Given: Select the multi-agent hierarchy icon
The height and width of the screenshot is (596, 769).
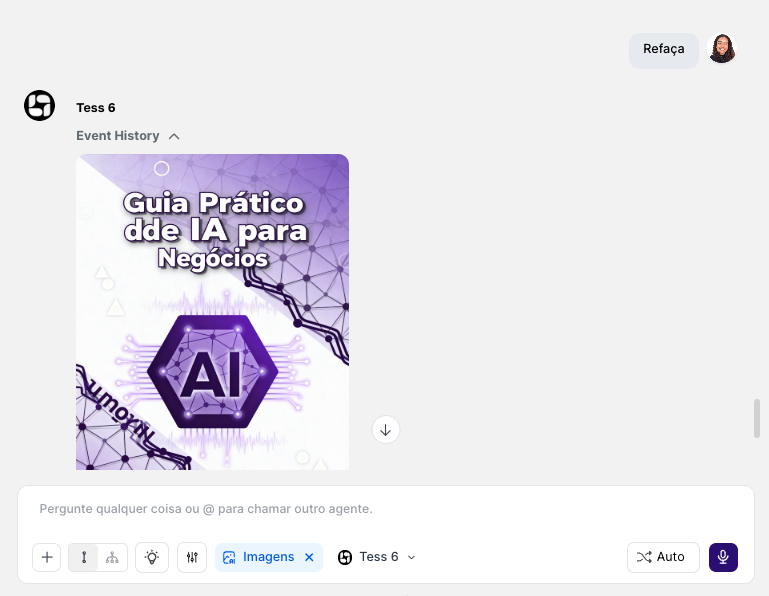Looking at the screenshot, I should click(x=112, y=557).
